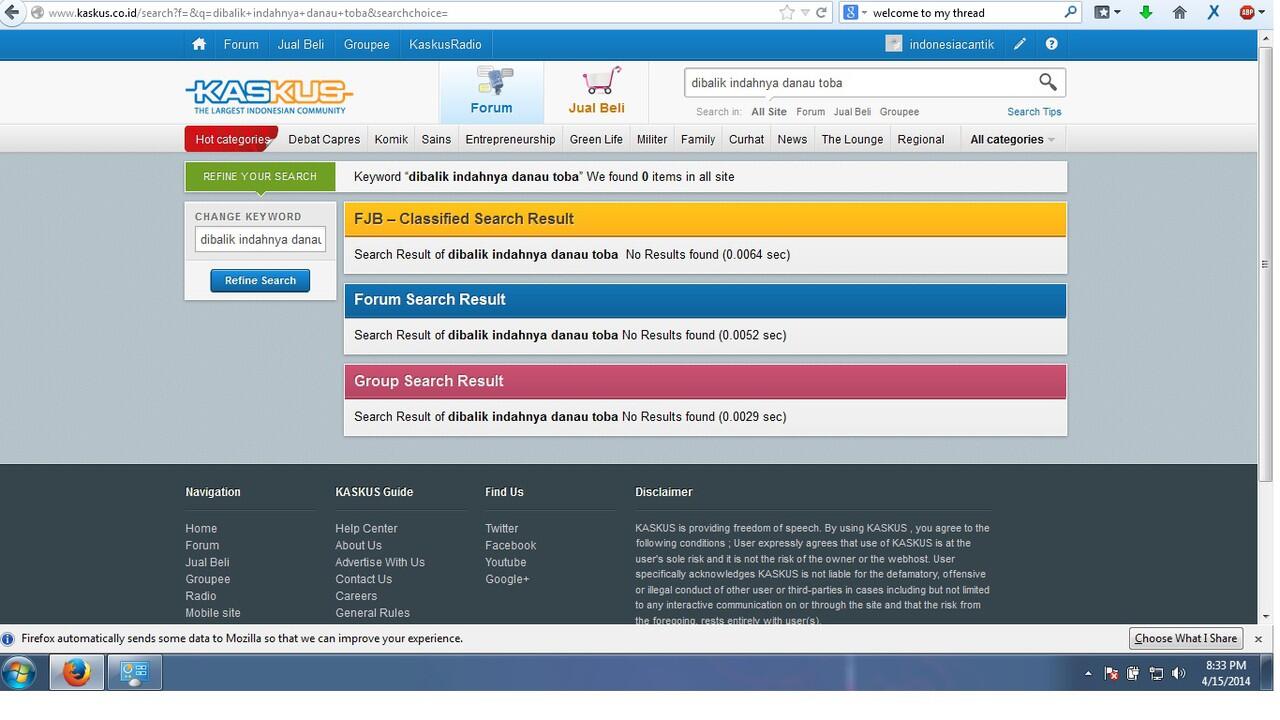
Task: Click the browser back arrow button
Action: 11,12
